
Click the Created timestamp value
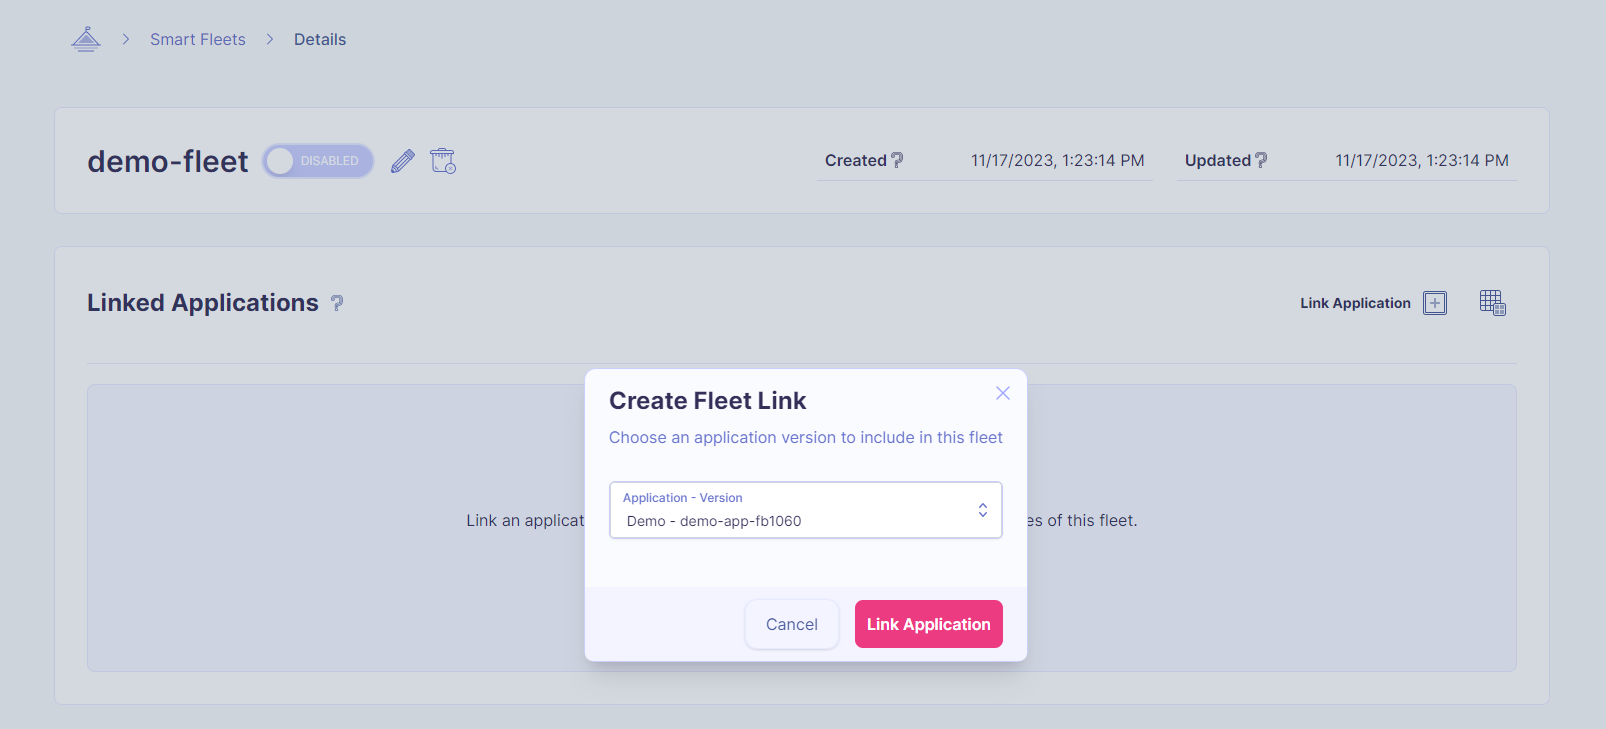coord(1057,160)
